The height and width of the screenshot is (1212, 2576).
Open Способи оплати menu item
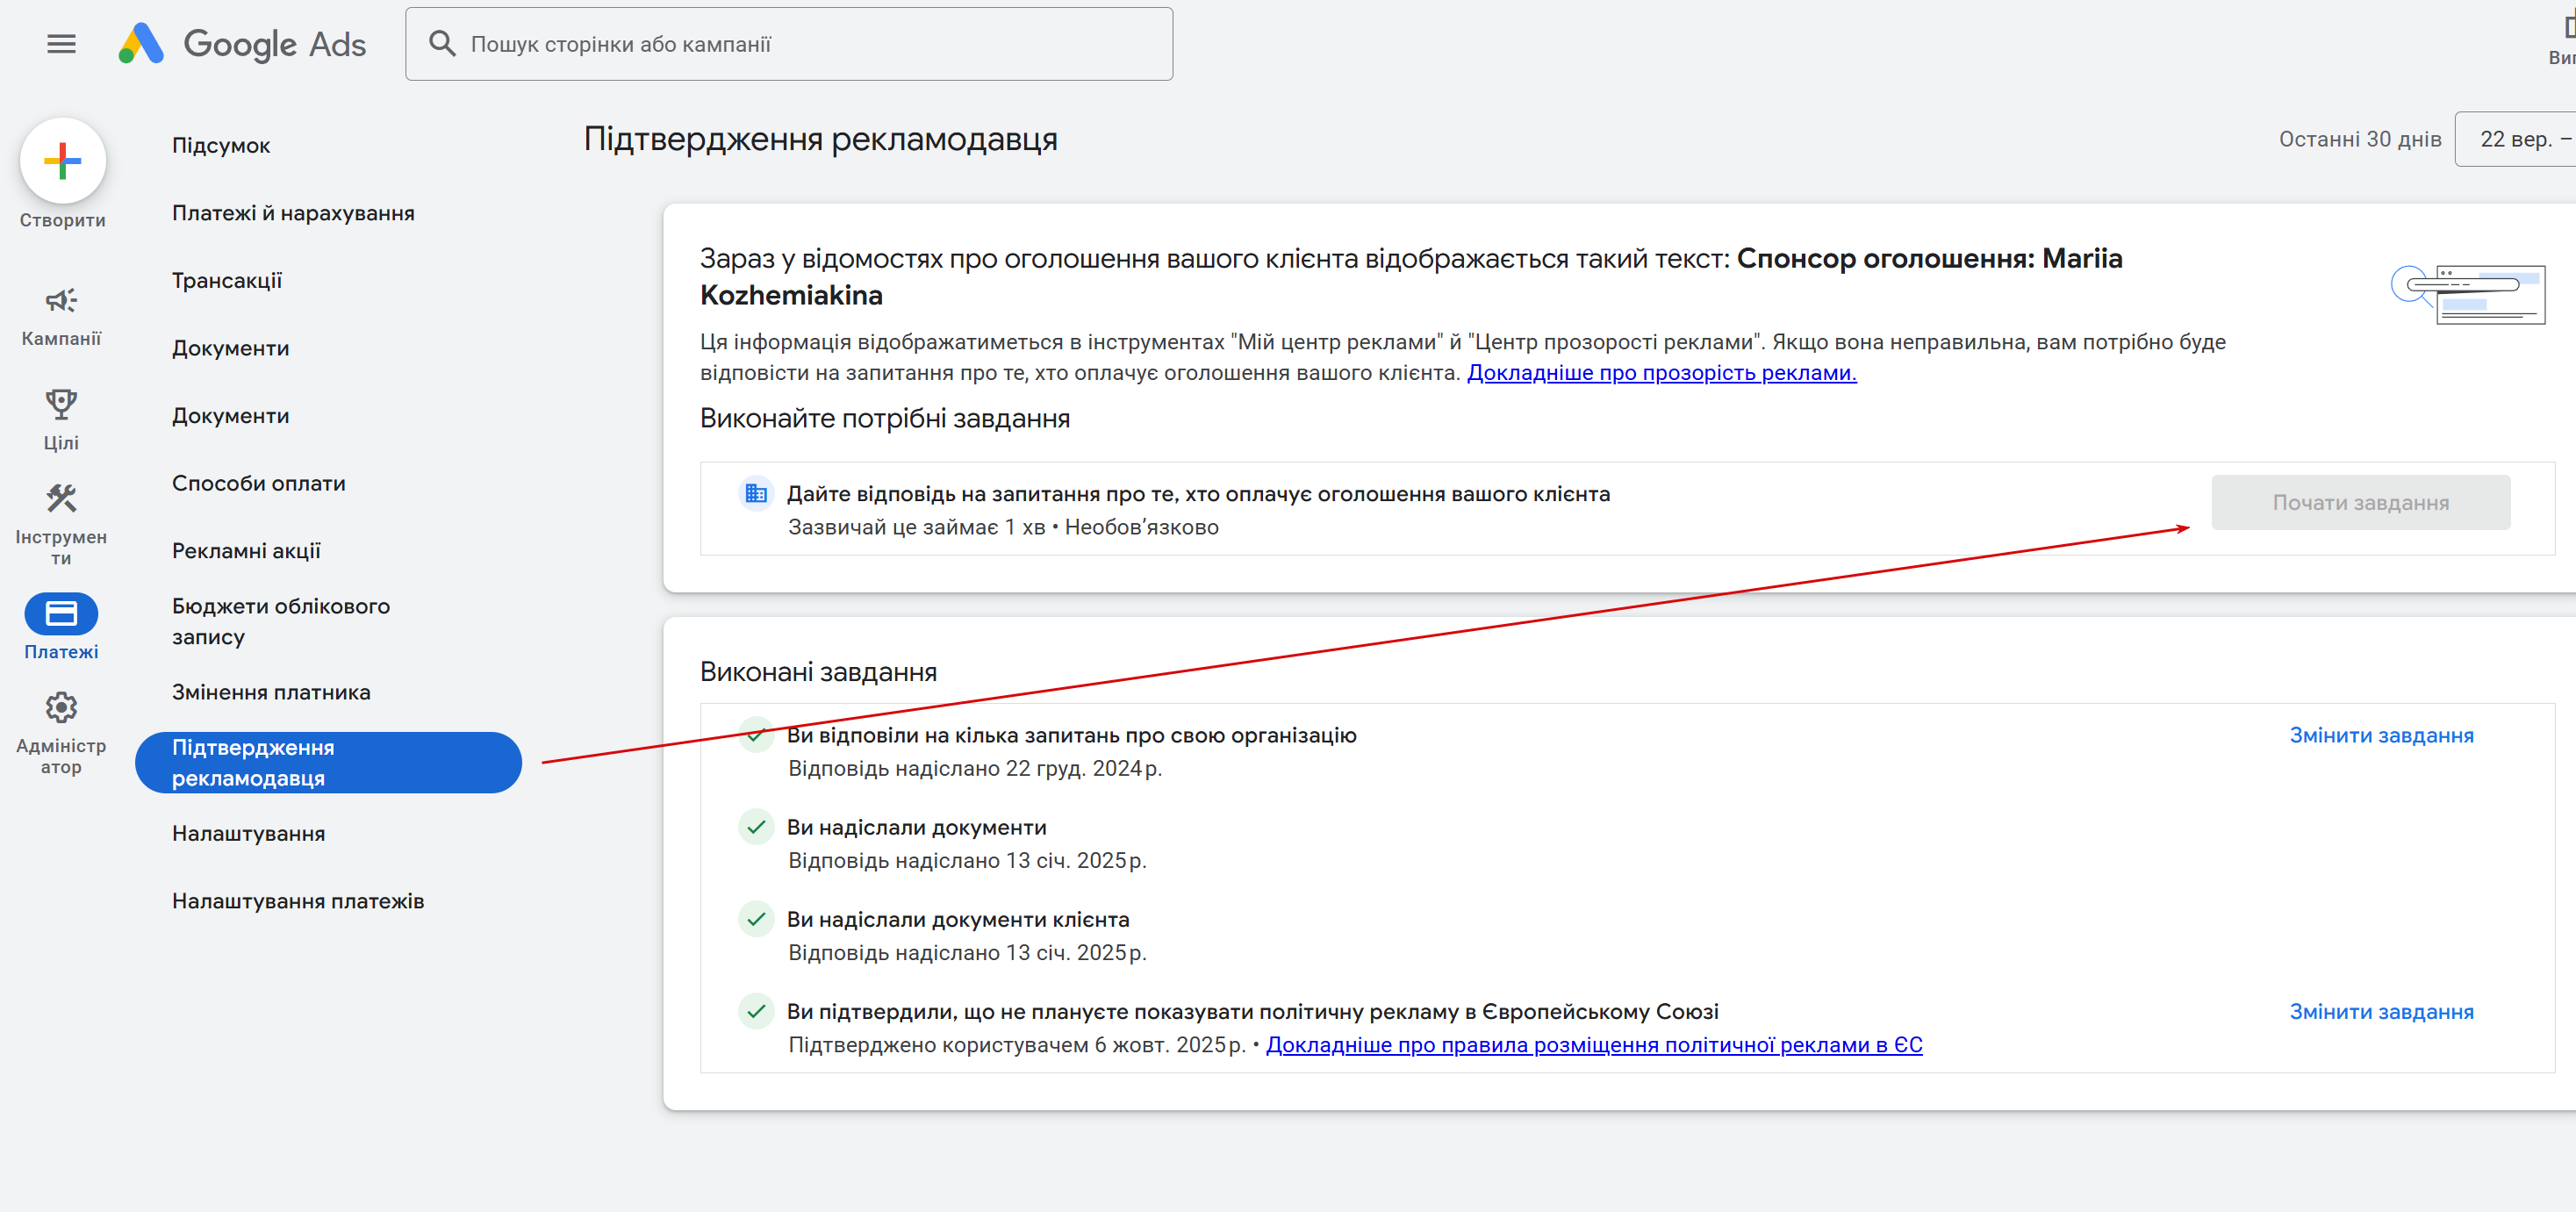click(x=259, y=484)
